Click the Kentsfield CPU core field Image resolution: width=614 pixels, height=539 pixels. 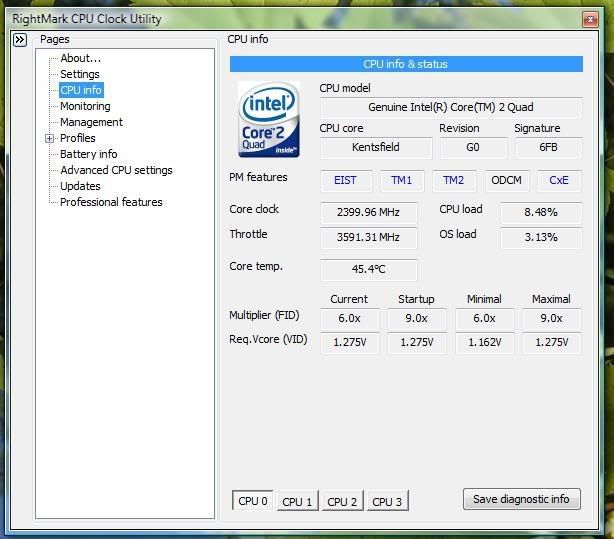(x=376, y=148)
